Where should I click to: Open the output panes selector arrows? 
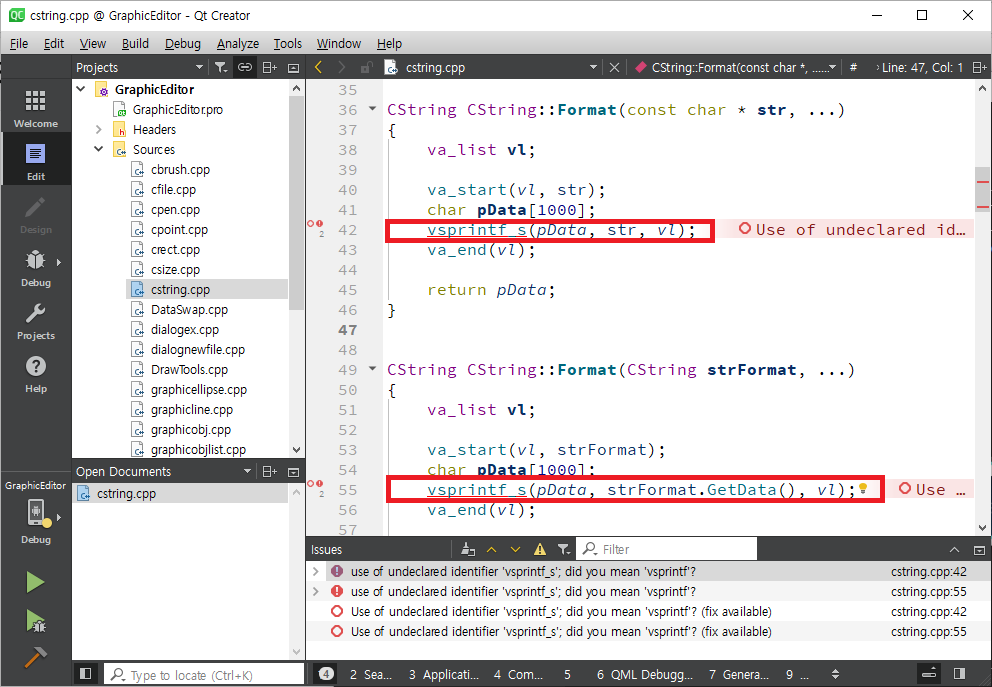pyautogui.click(x=836, y=674)
